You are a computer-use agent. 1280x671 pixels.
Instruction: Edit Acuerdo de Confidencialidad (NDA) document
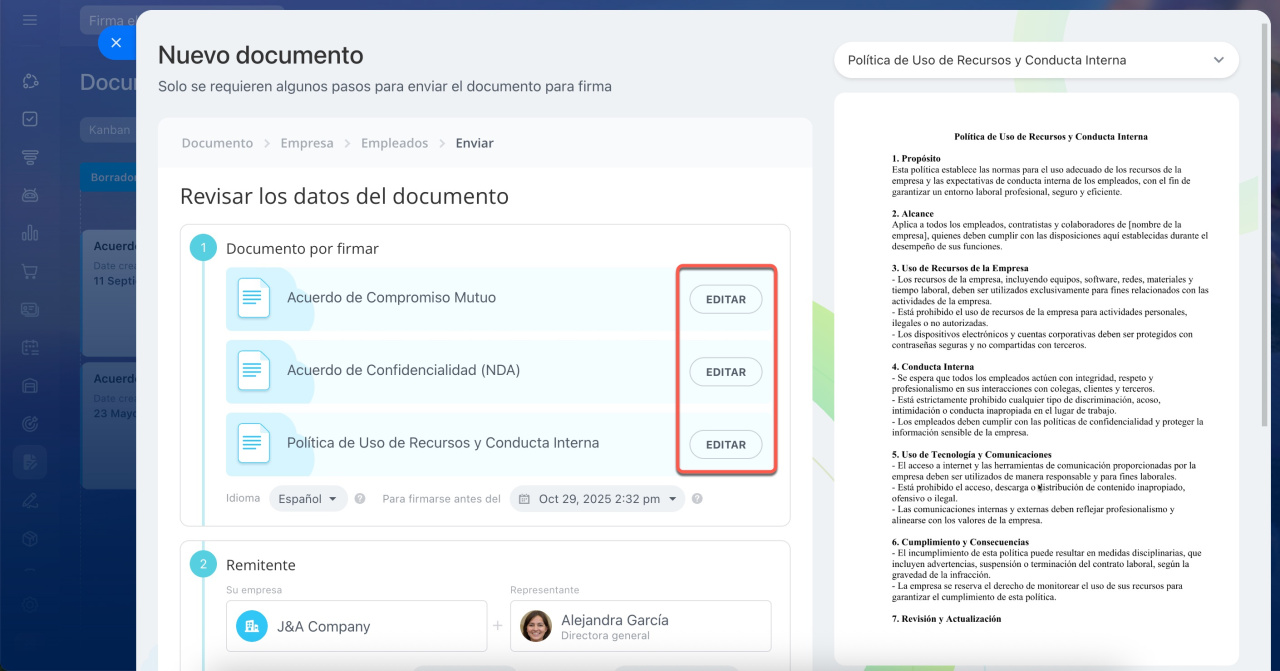726,372
